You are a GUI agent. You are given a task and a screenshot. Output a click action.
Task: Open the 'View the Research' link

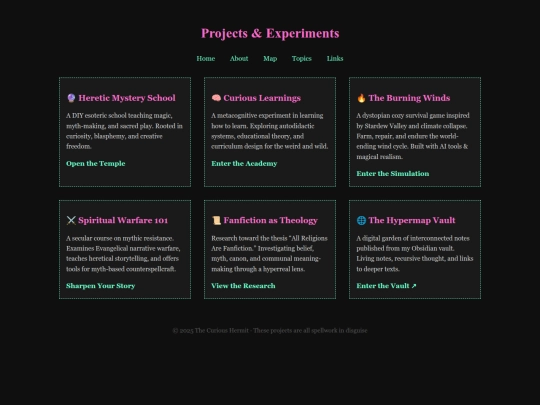[243, 286]
